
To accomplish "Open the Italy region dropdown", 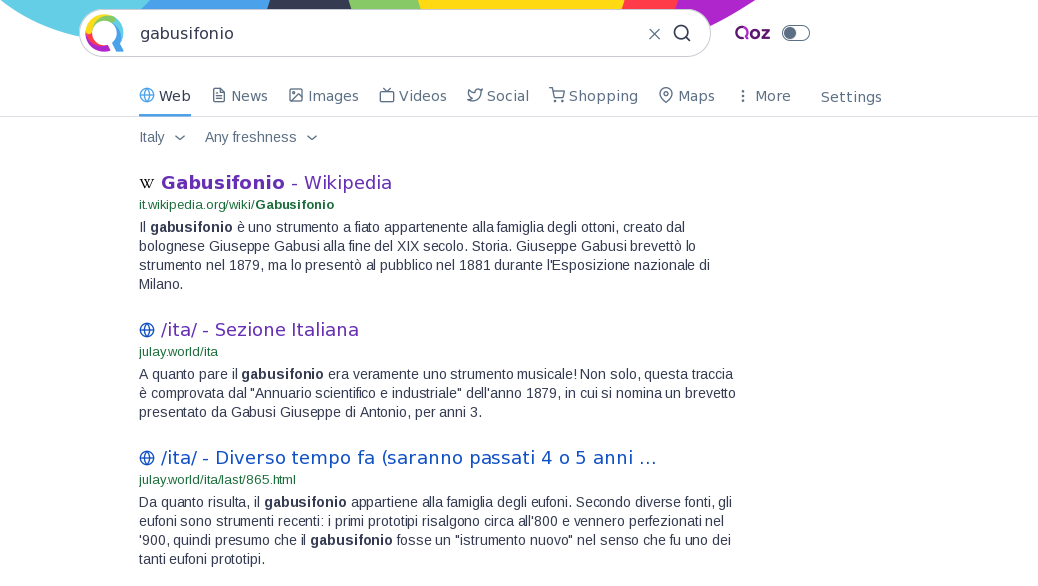I will (x=162, y=137).
